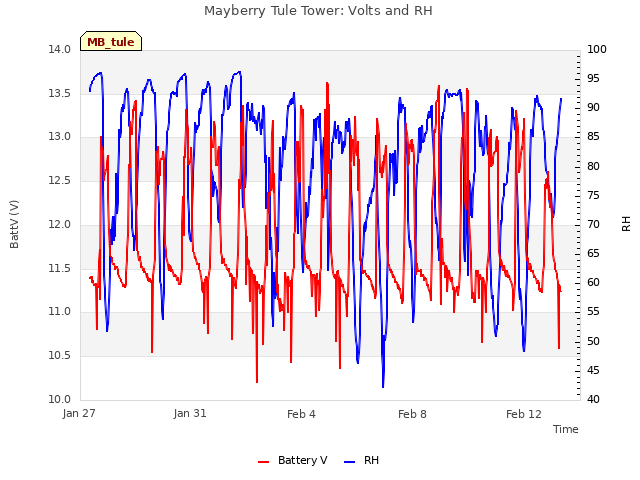This screenshot has height=480, width=640.
Task: Click the rotated 'RH' right axis label
Action: coord(626,224)
